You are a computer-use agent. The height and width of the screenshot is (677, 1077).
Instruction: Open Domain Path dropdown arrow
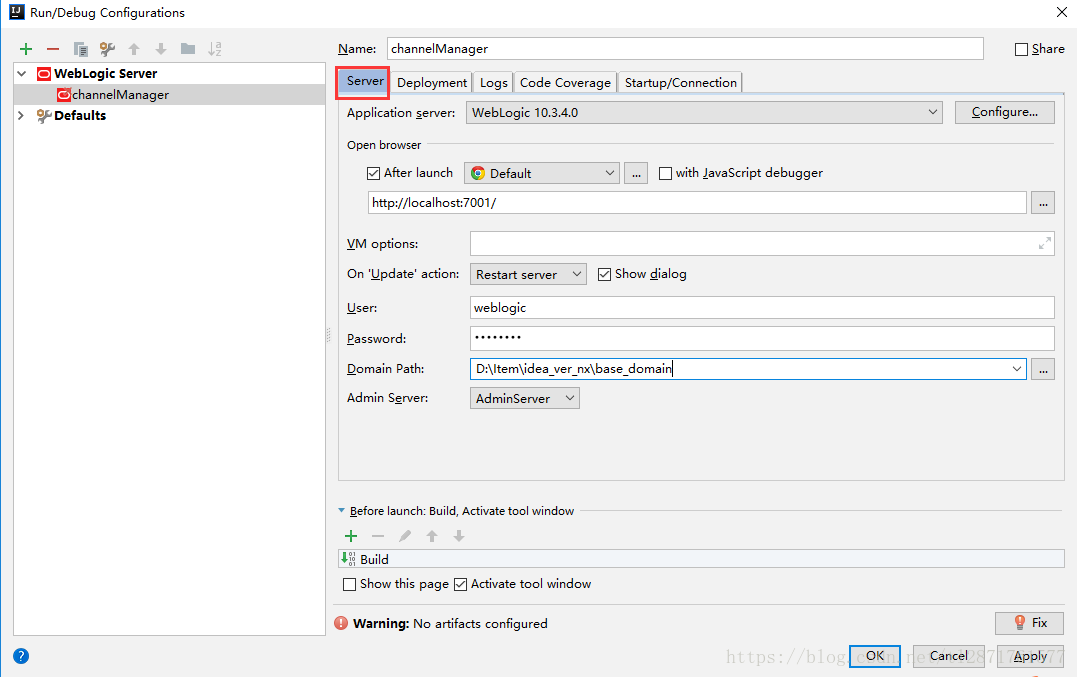pyautogui.click(x=1017, y=369)
